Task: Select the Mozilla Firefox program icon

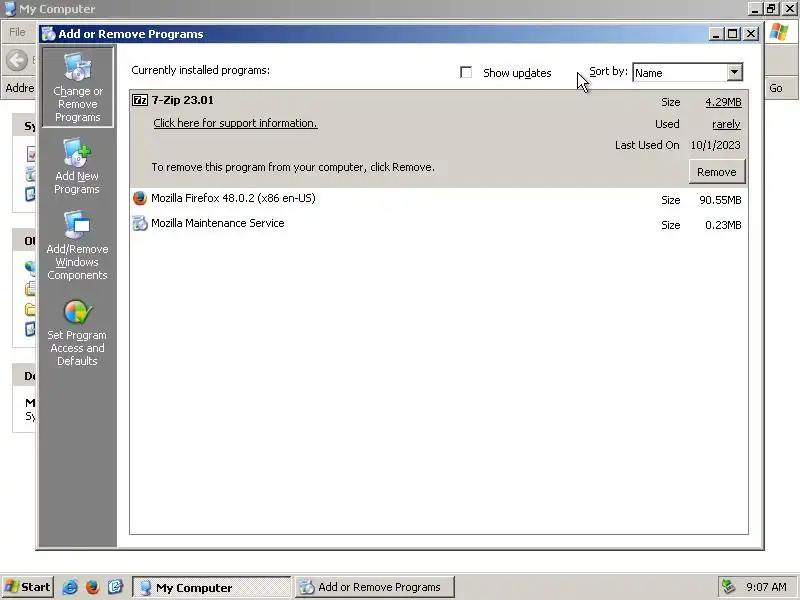Action: [x=140, y=198]
